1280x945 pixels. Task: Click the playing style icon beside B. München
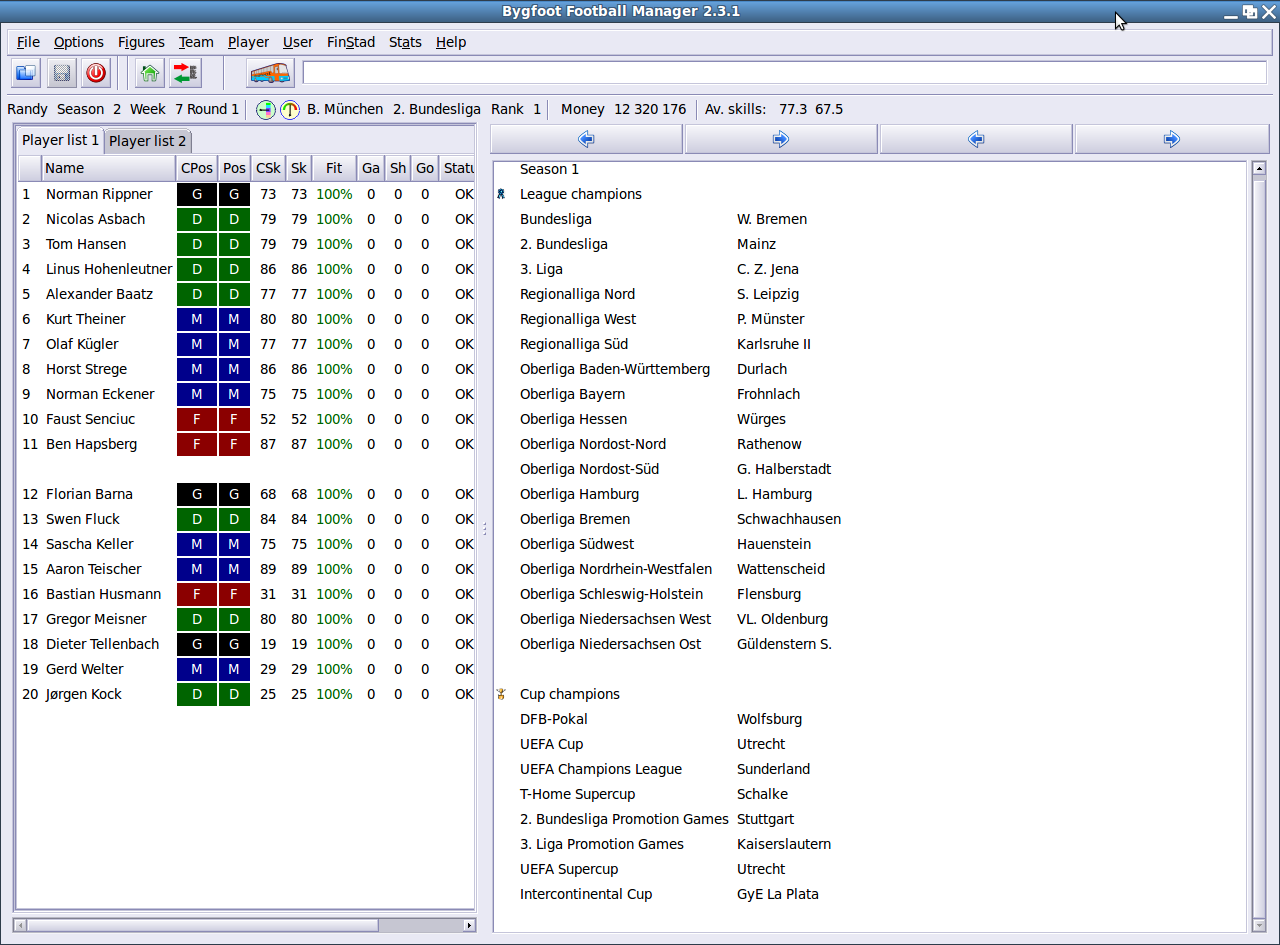266,110
